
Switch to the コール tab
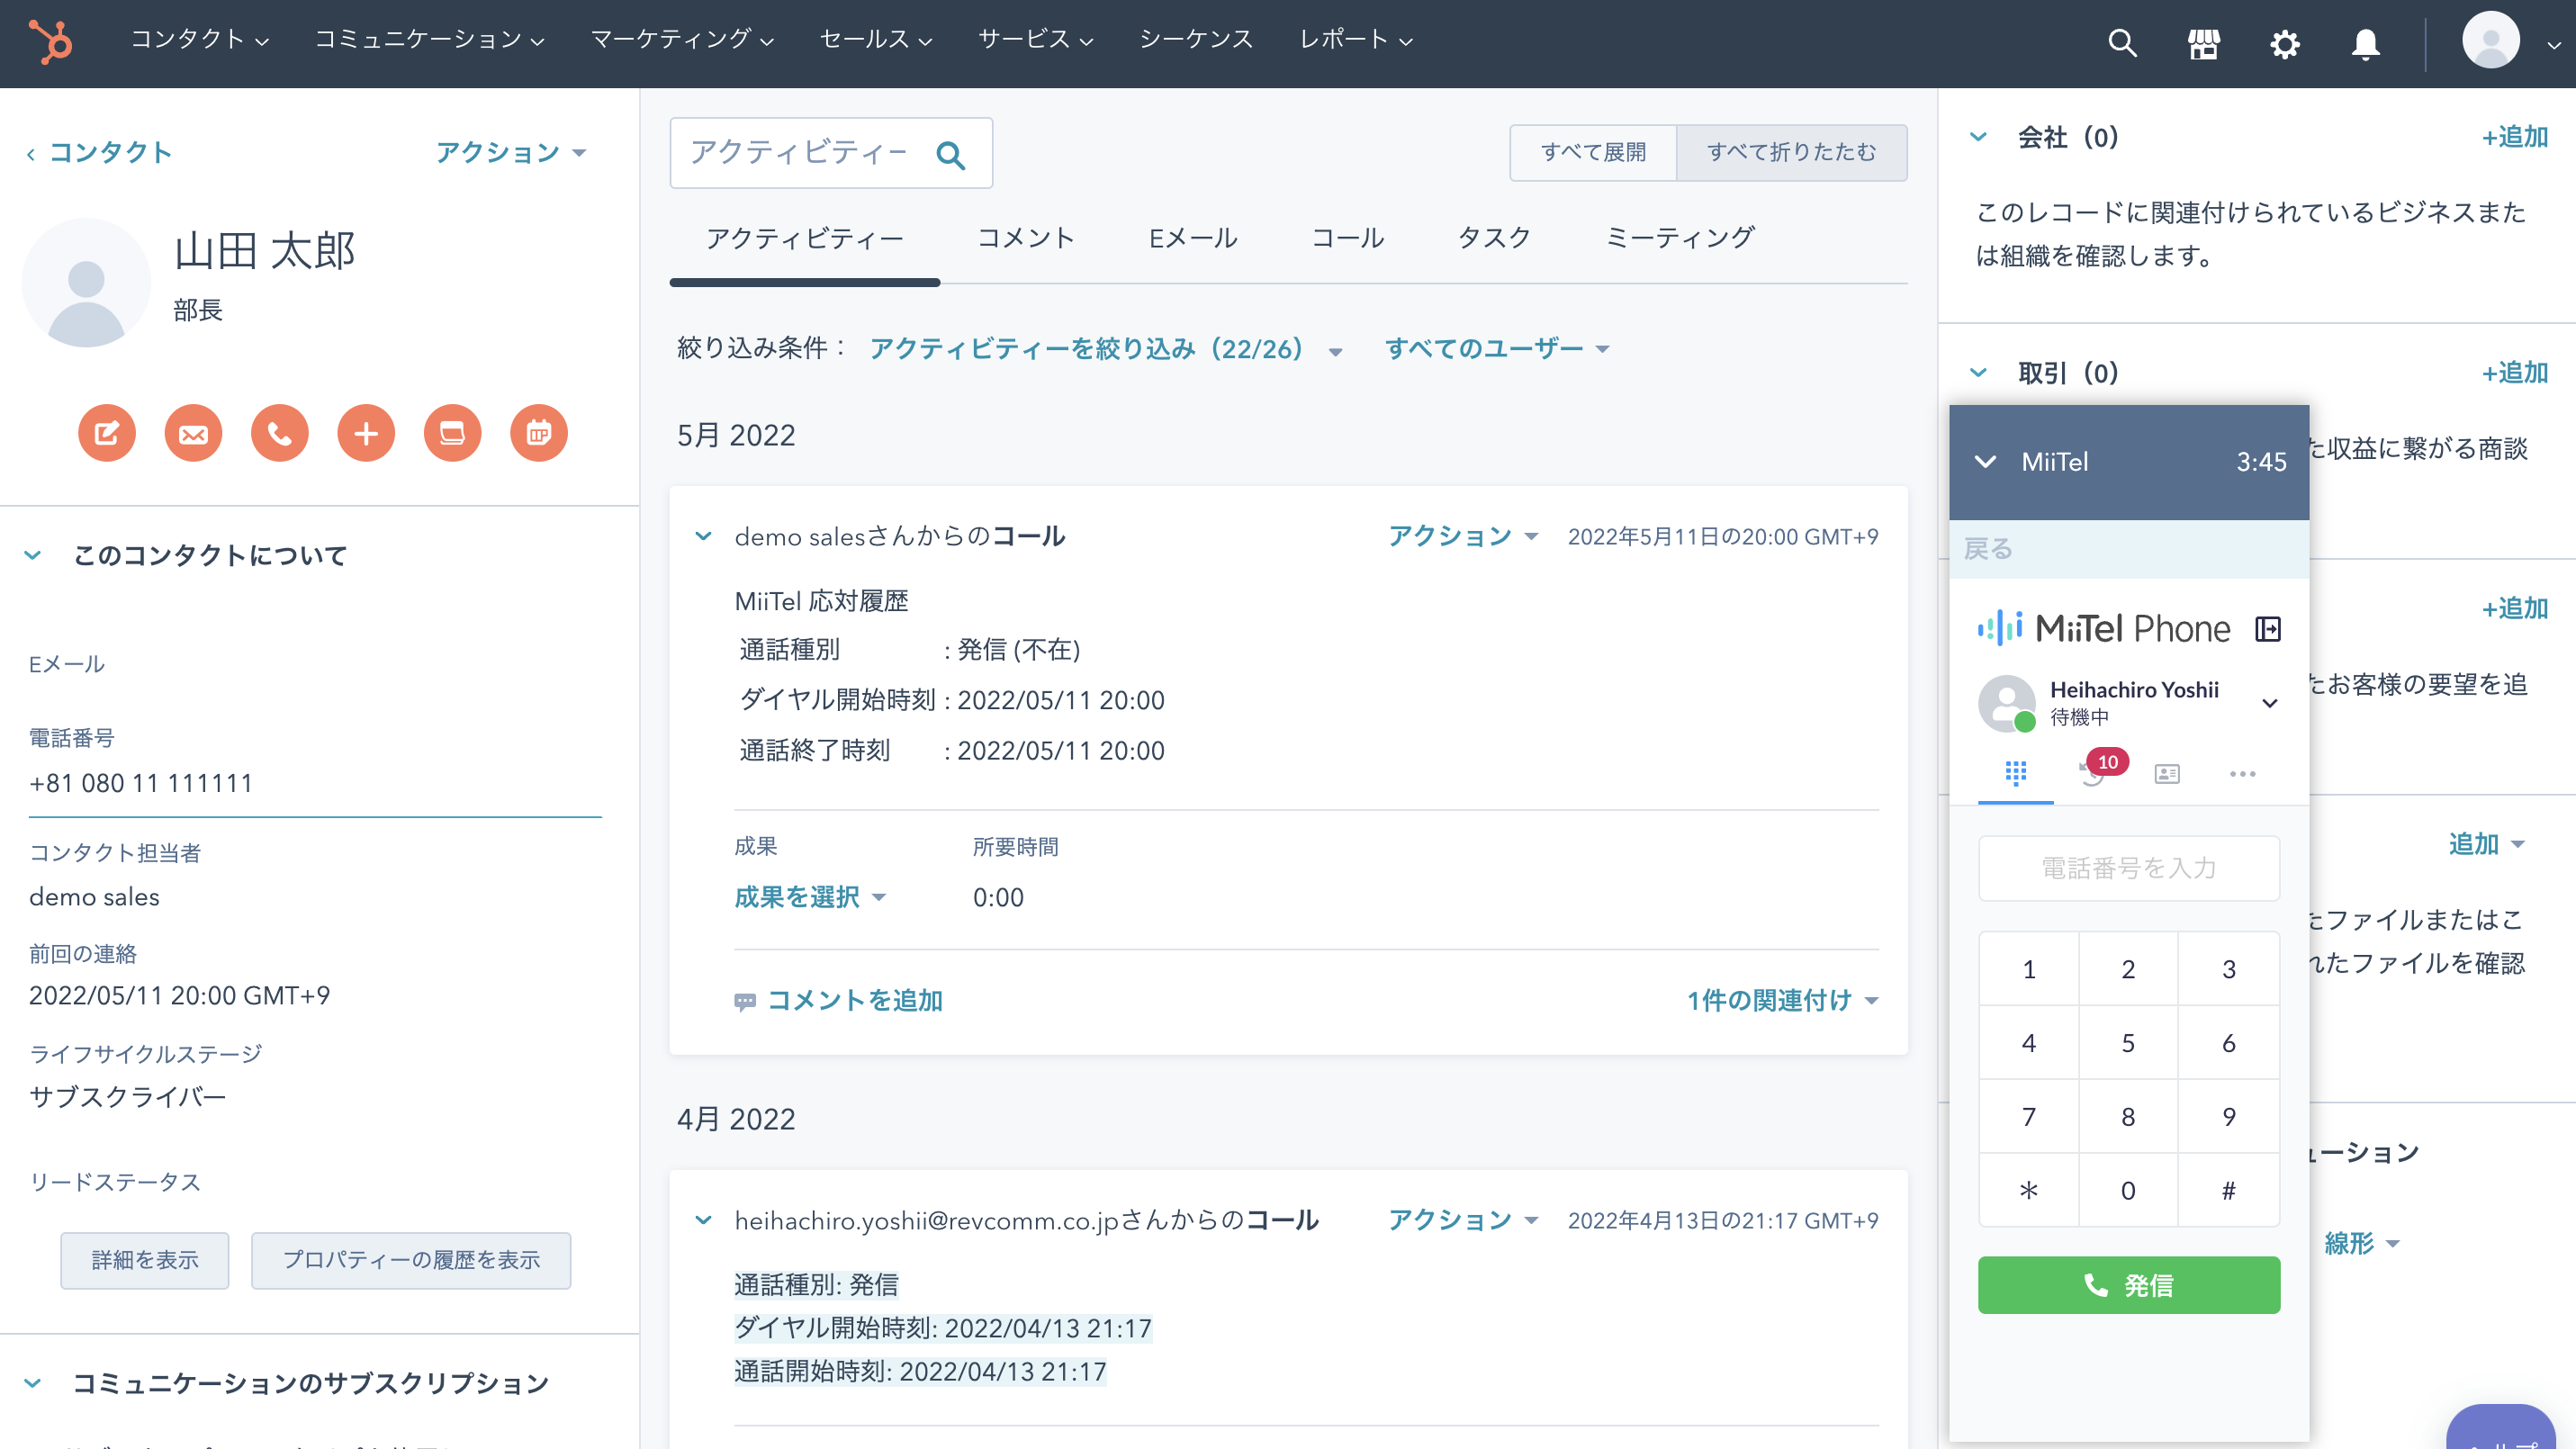(x=1347, y=238)
